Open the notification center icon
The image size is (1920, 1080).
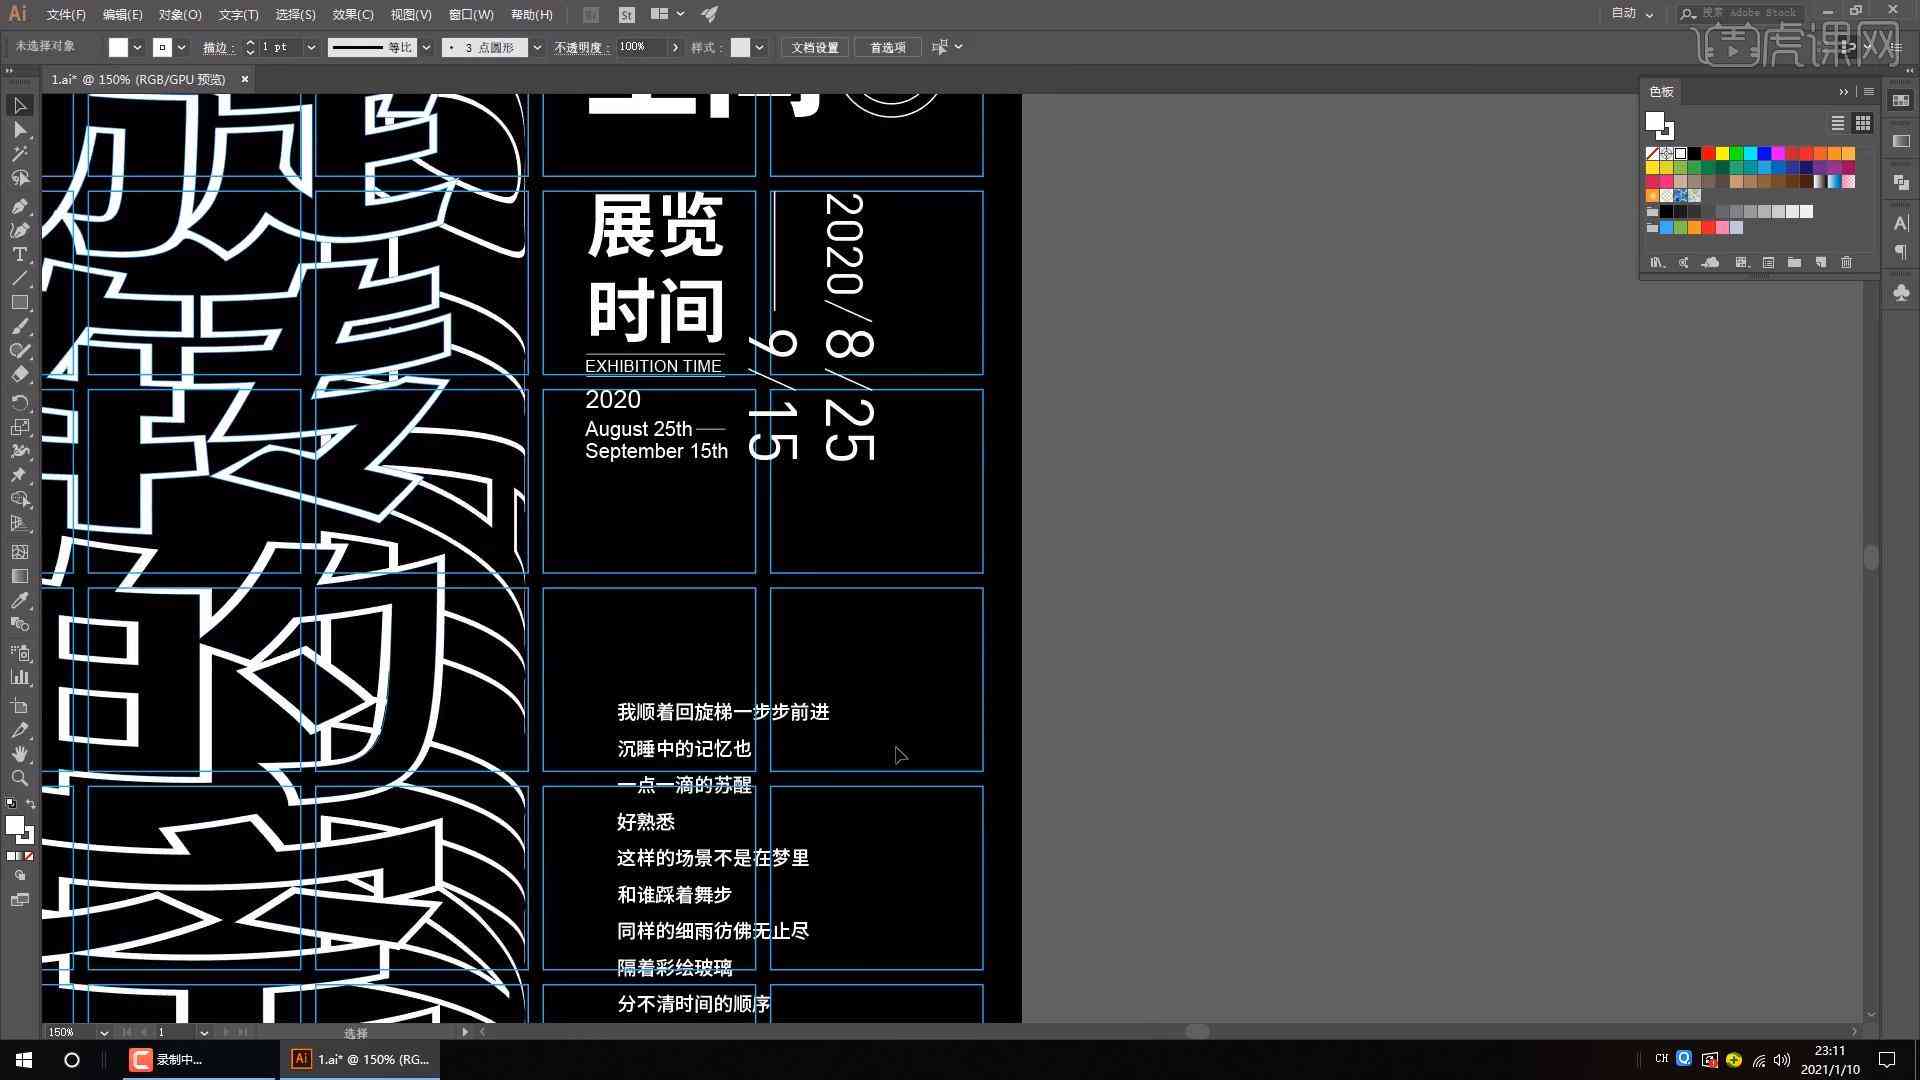coord(1887,1059)
